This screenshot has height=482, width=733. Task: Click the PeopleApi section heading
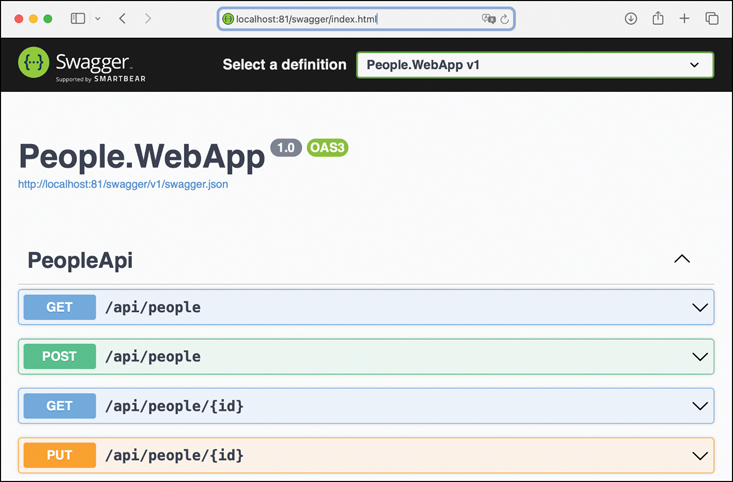[80, 260]
